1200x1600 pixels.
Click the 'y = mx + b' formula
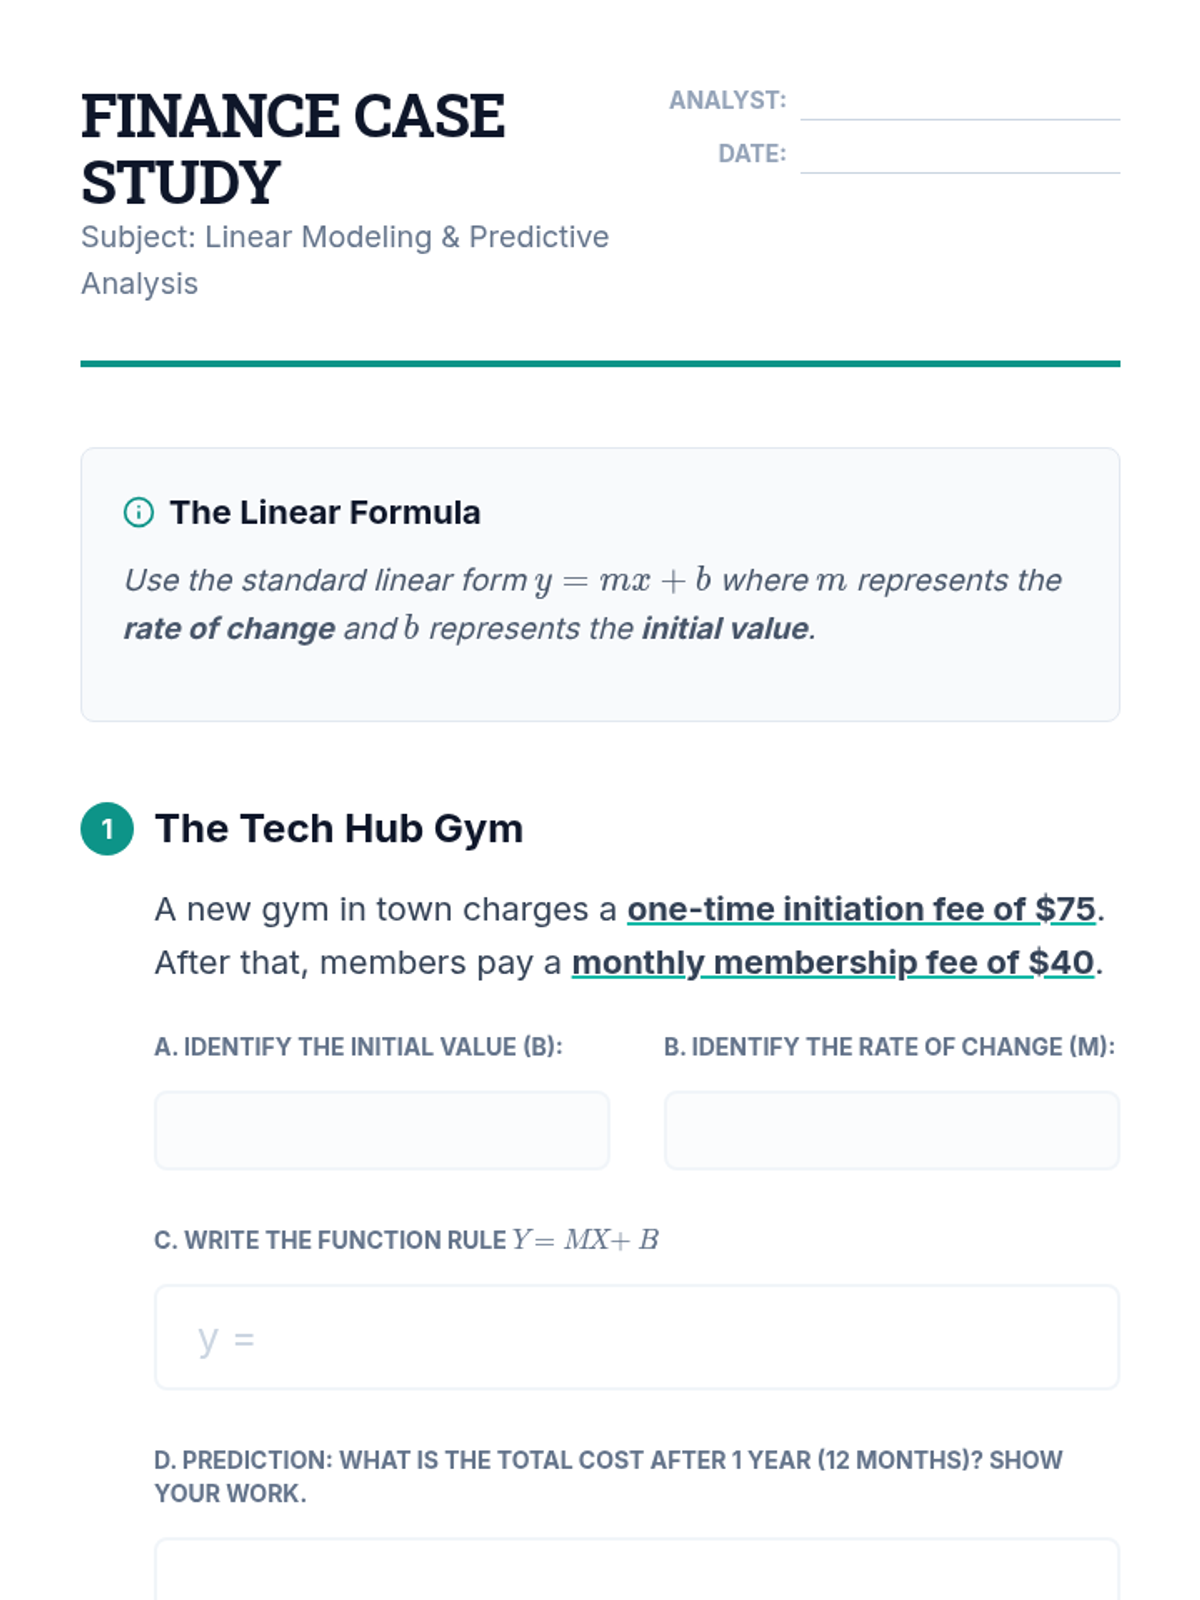click(622, 581)
